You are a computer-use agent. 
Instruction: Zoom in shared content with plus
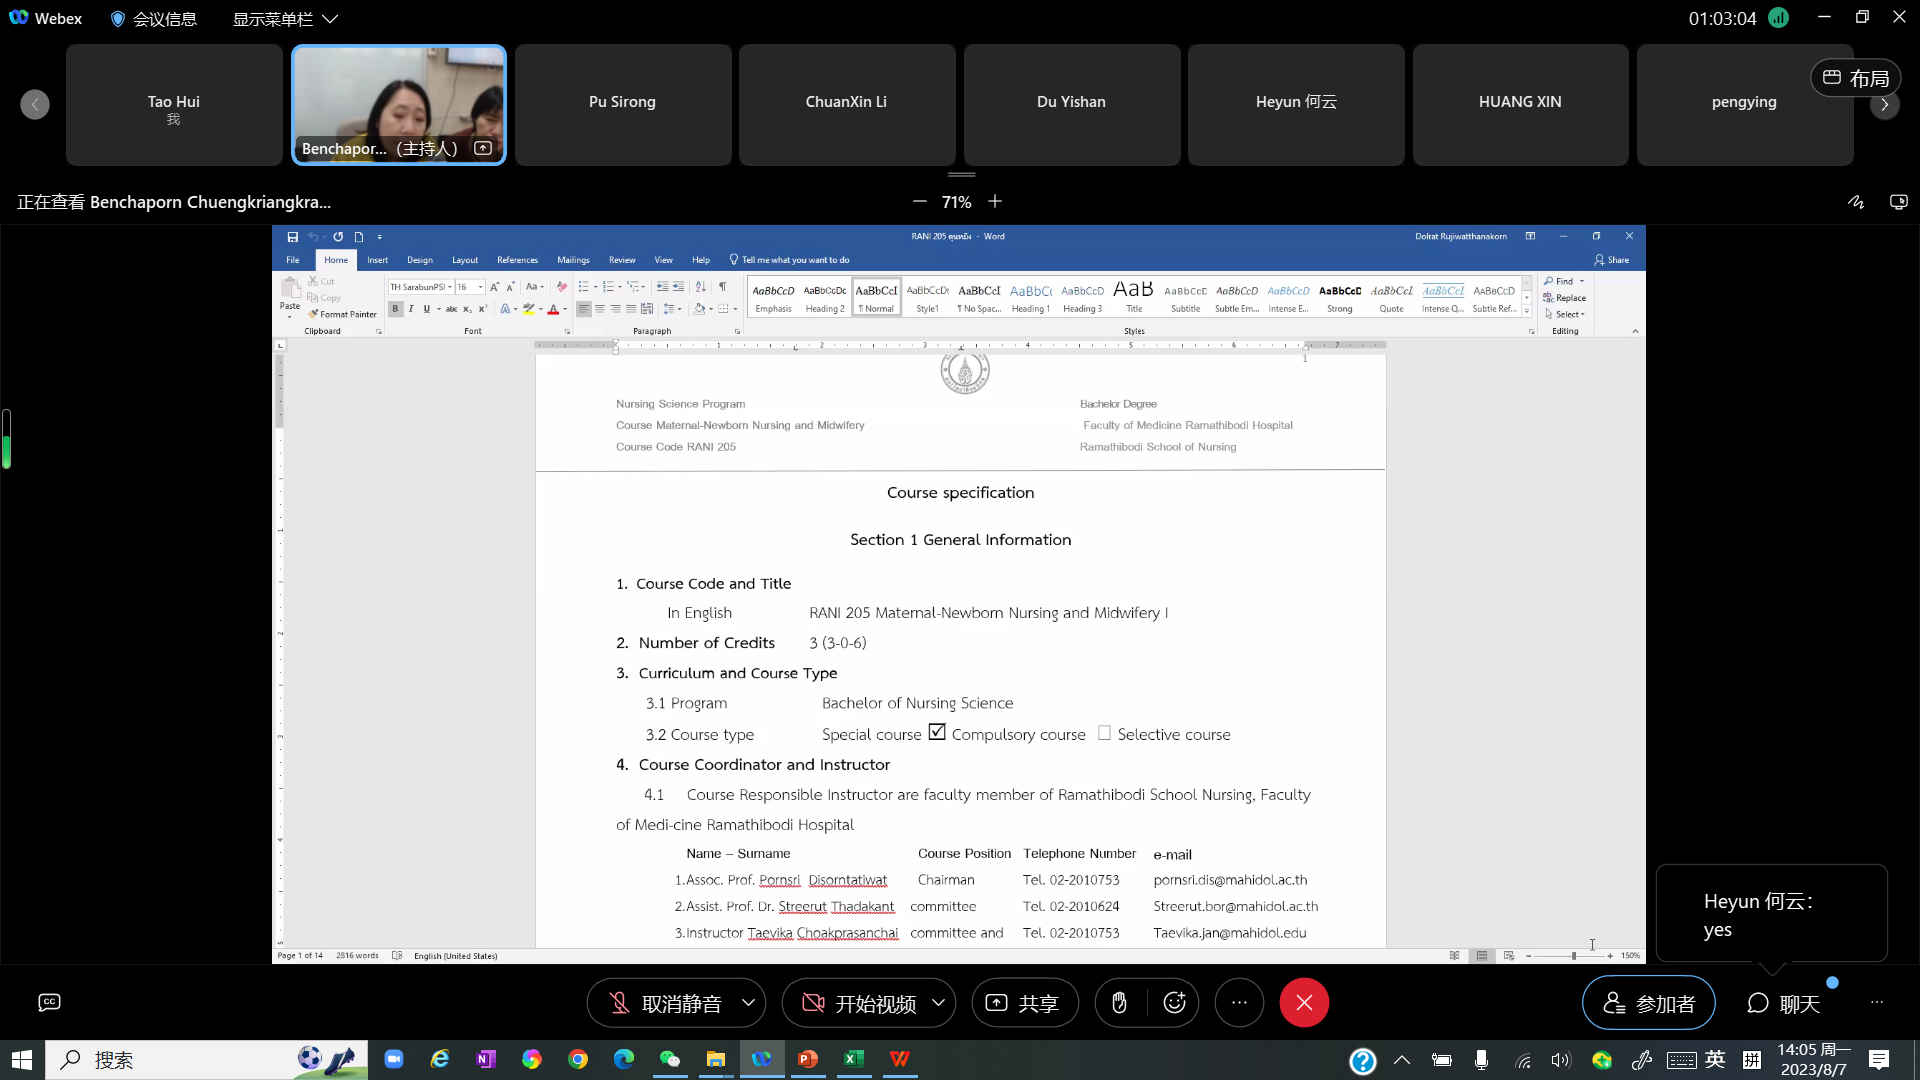click(995, 202)
